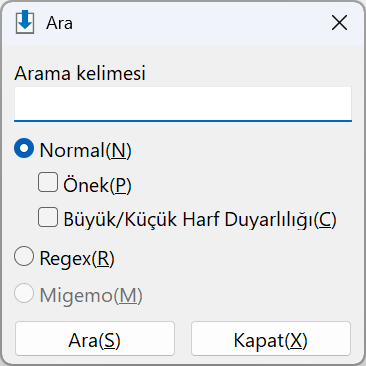Click the Arama kelimesi label
The image size is (366, 366).
click(x=80, y=73)
